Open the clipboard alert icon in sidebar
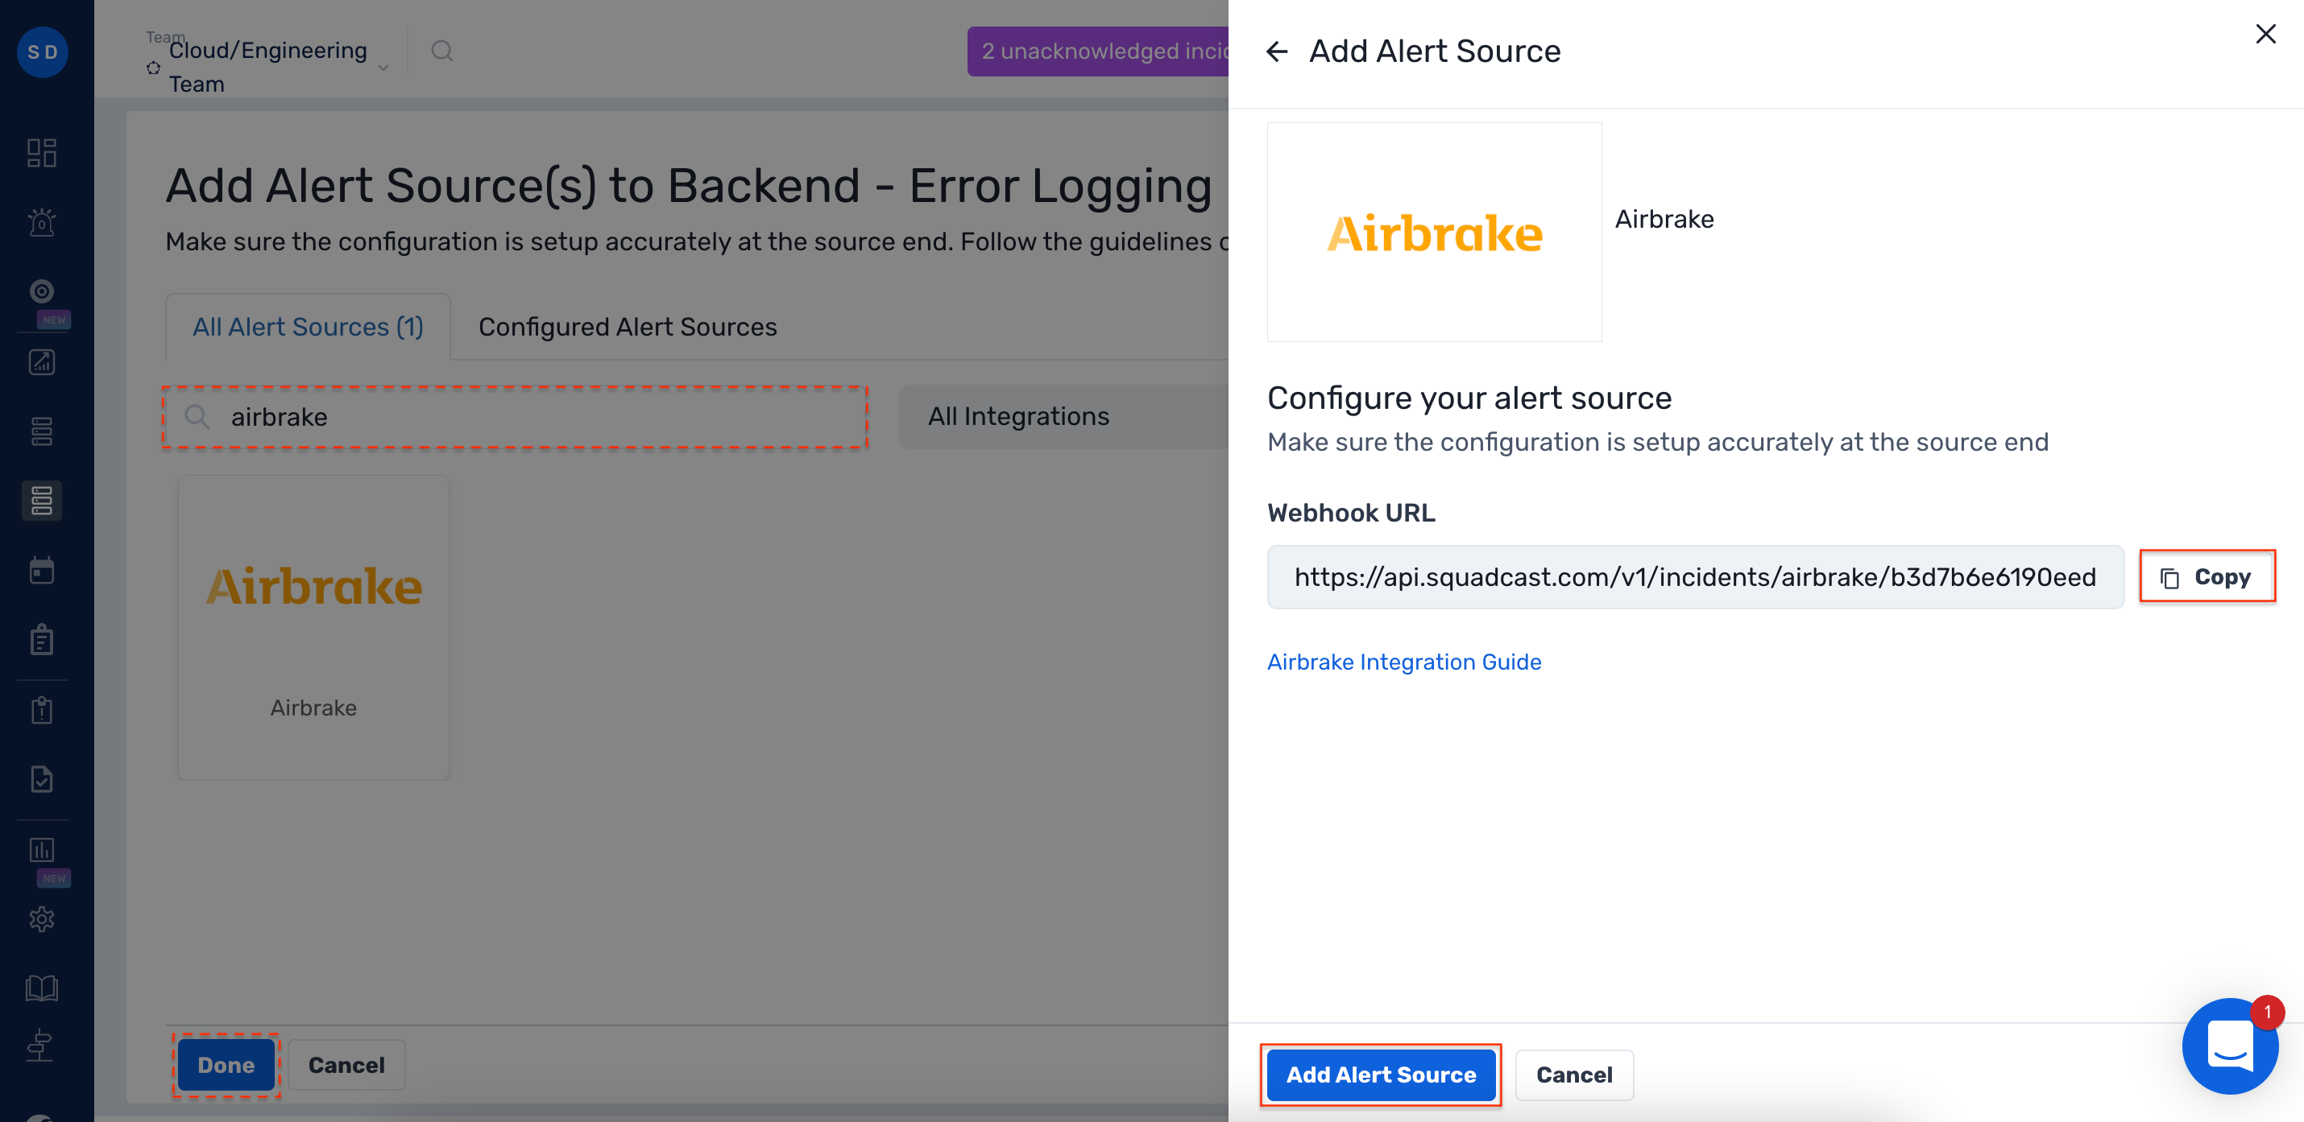 pyautogui.click(x=42, y=710)
